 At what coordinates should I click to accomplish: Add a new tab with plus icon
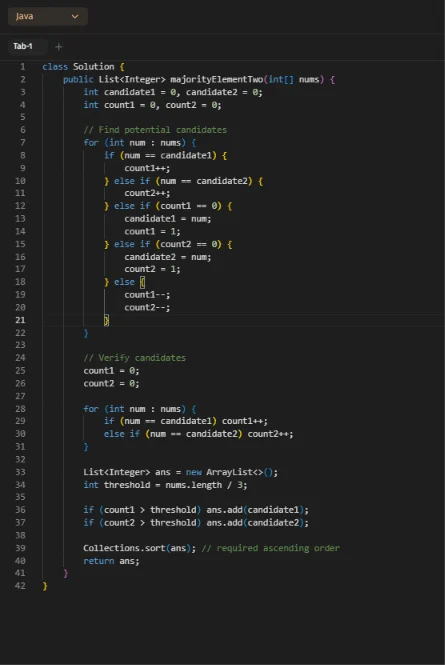tap(59, 47)
